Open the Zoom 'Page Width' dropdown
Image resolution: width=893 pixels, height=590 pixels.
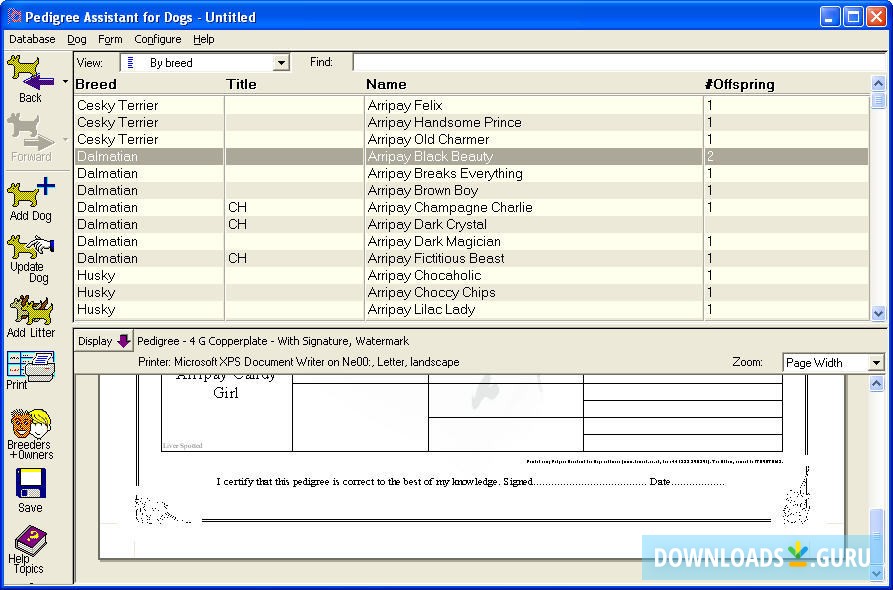point(876,363)
